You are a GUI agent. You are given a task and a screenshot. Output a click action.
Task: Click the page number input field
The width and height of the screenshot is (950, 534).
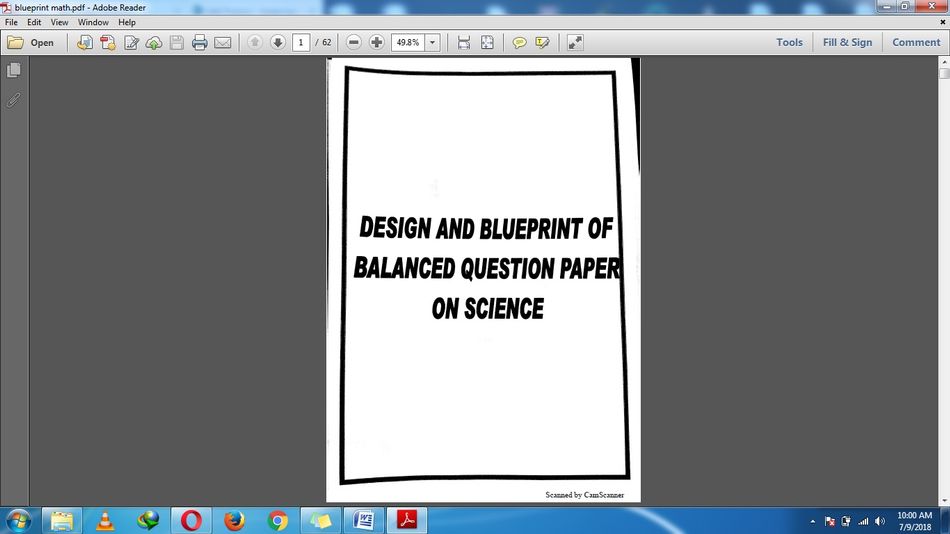point(301,43)
